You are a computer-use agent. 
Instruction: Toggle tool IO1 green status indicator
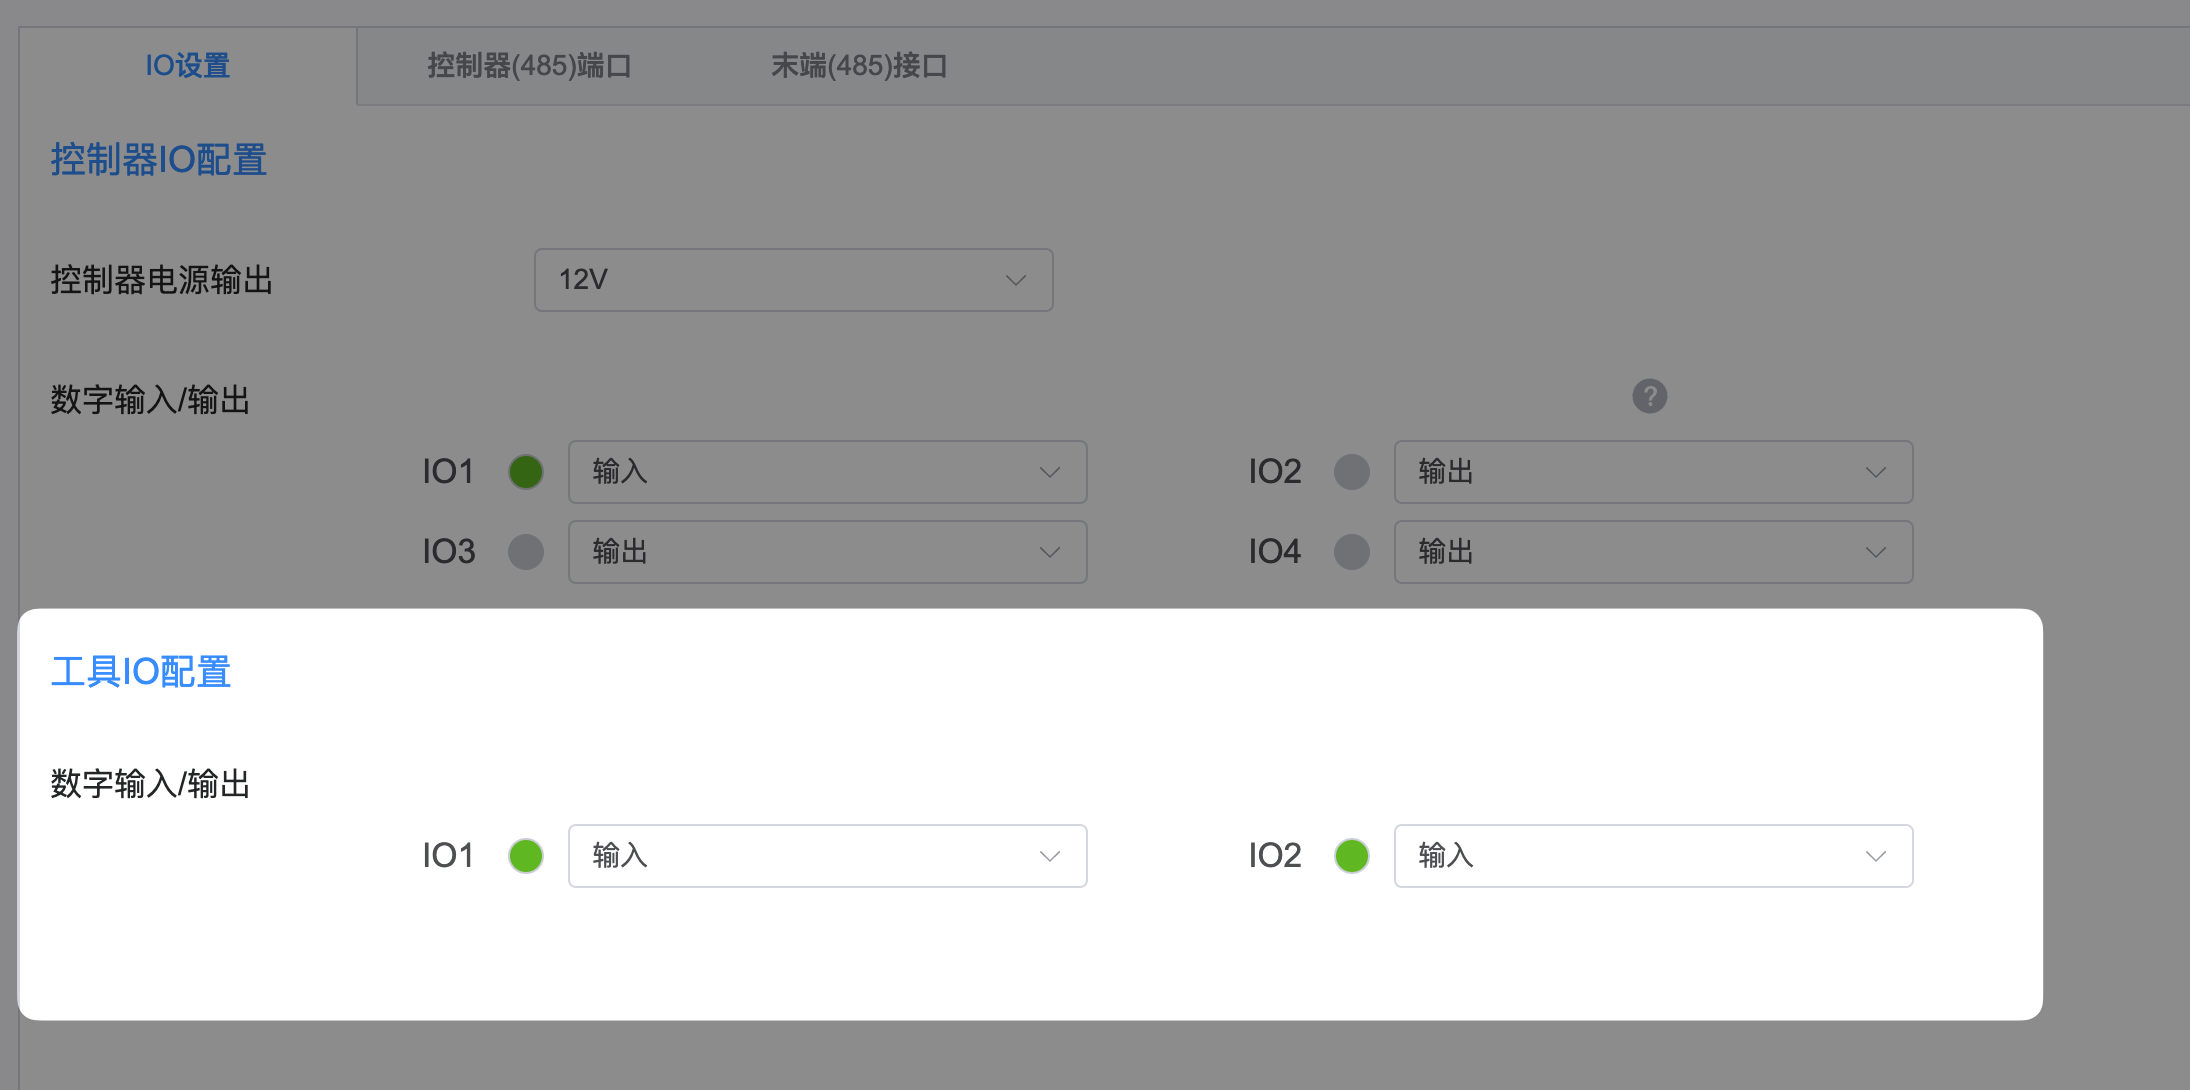click(526, 856)
